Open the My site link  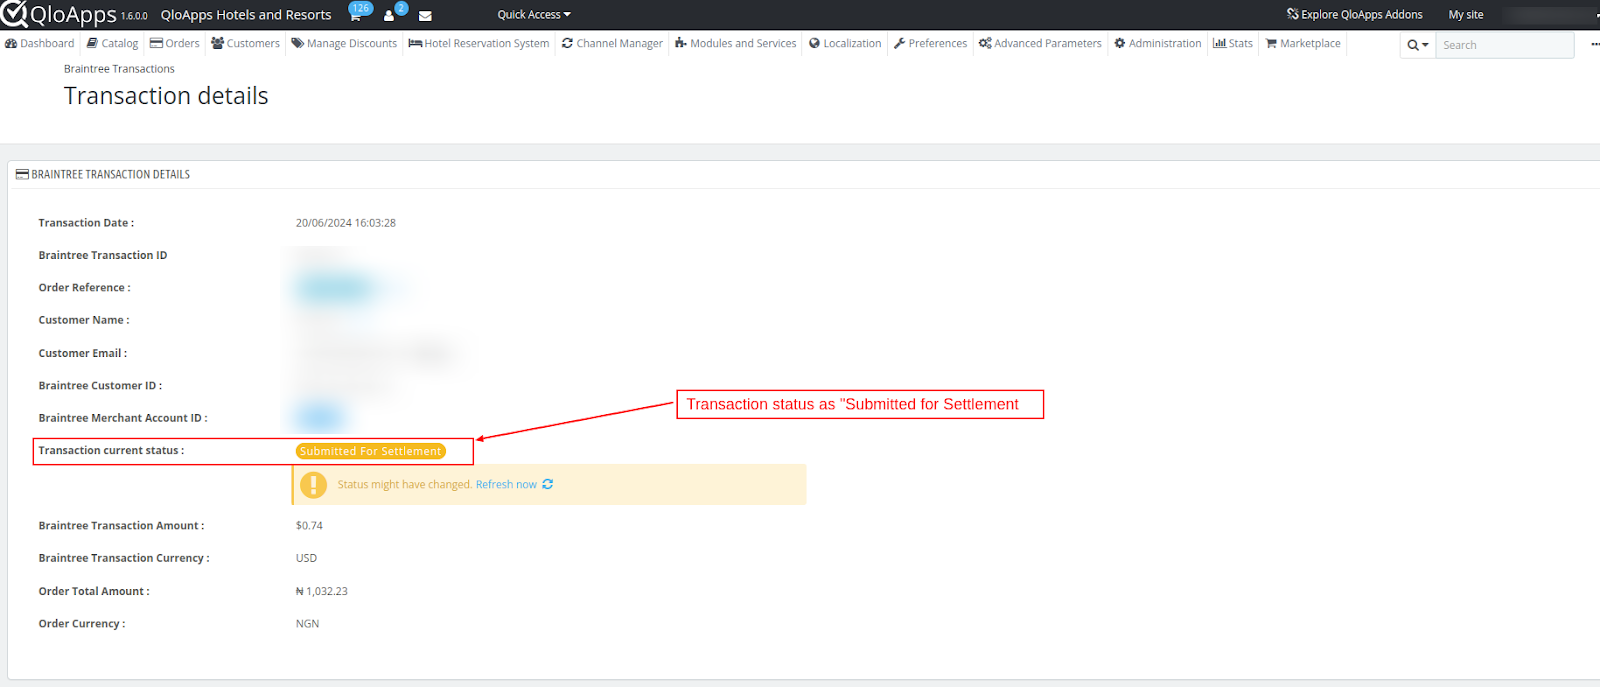coord(1466,15)
